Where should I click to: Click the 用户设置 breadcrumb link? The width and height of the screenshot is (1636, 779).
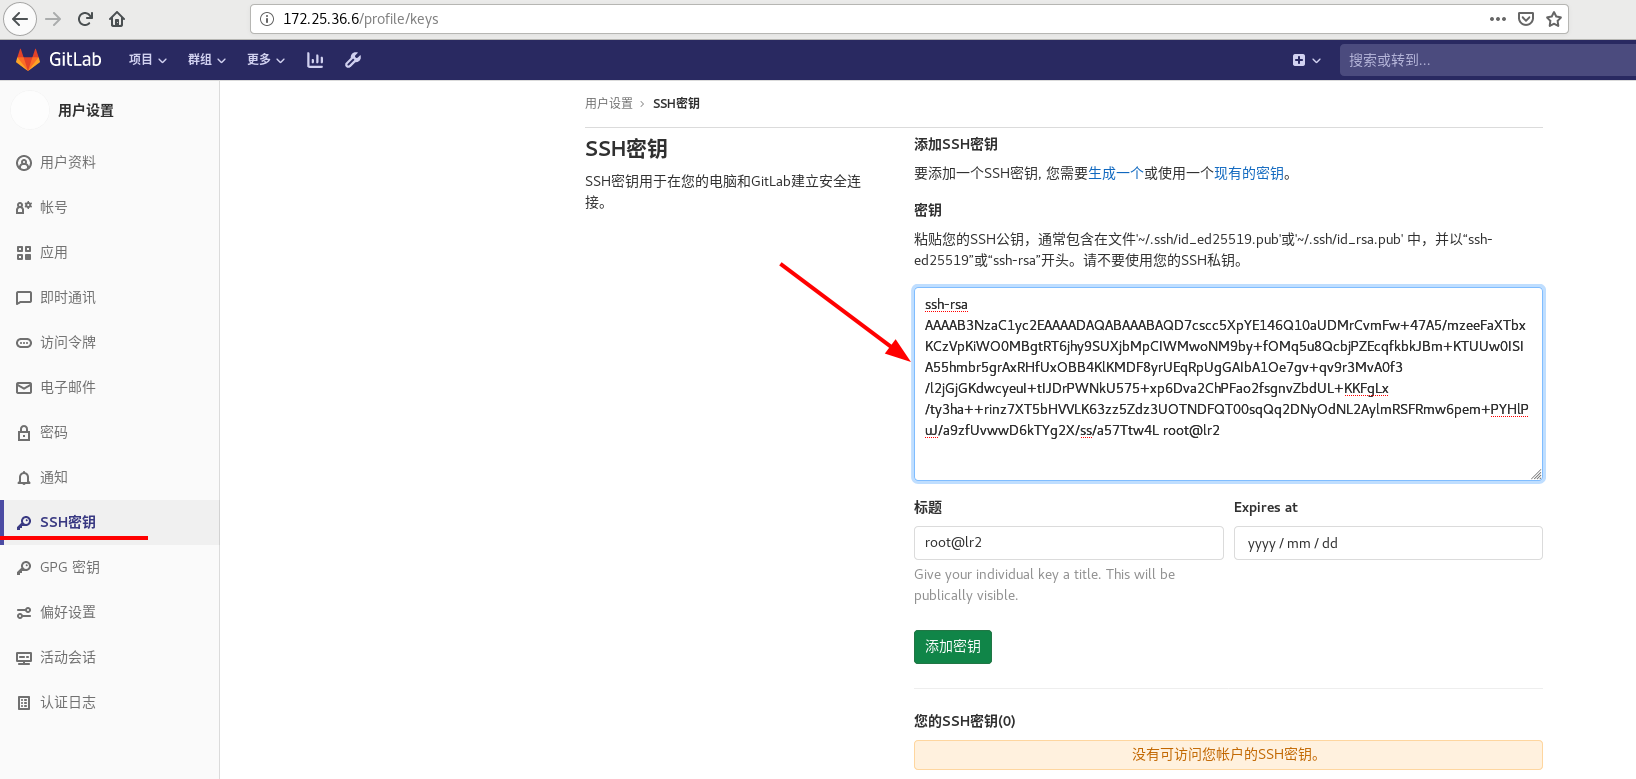[x=609, y=103]
